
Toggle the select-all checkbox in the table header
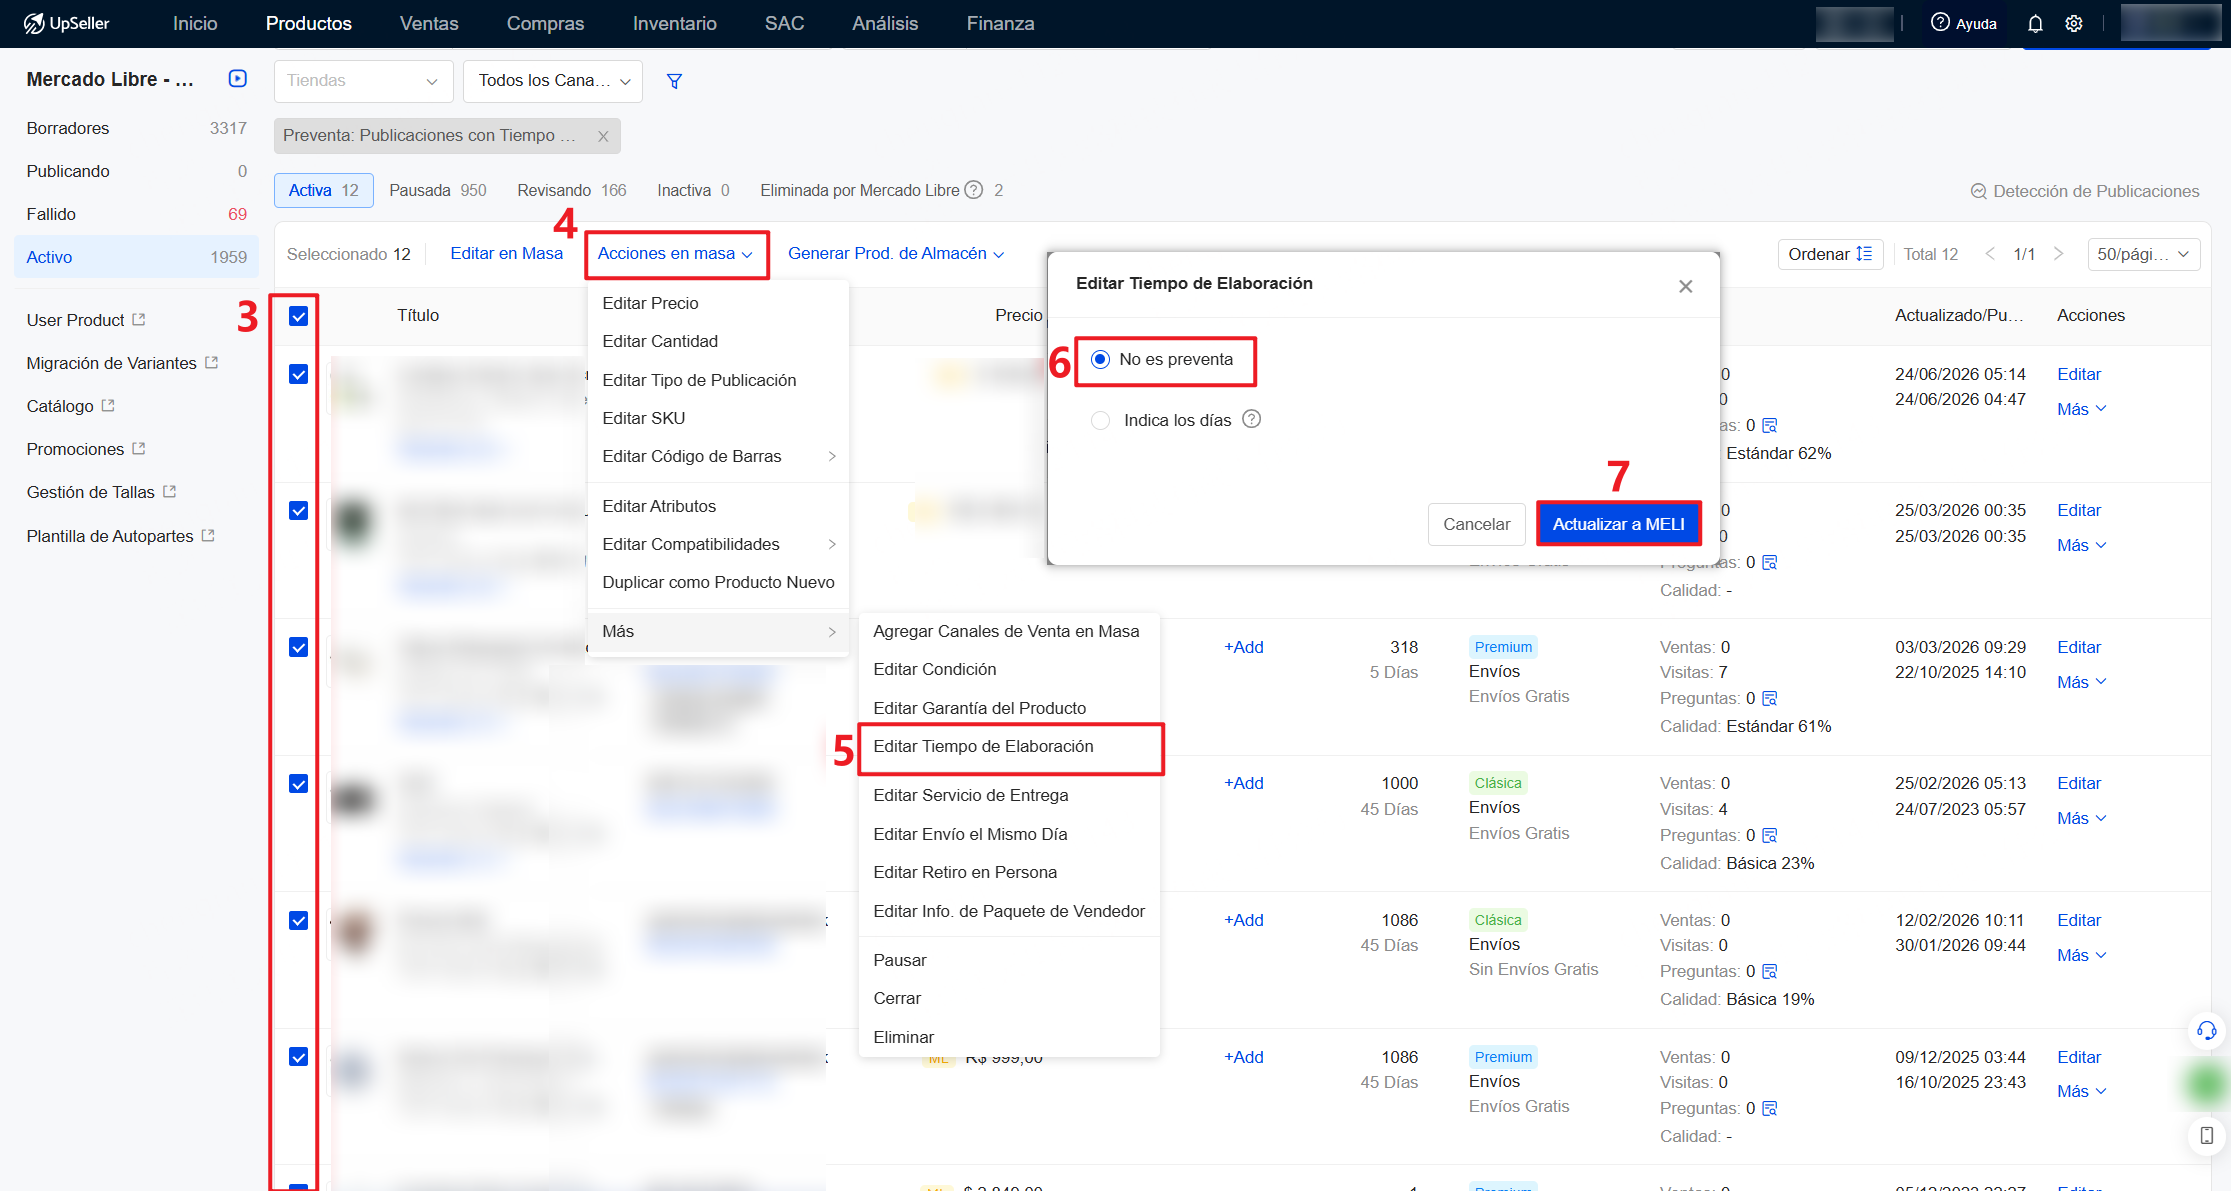pos(298,316)
